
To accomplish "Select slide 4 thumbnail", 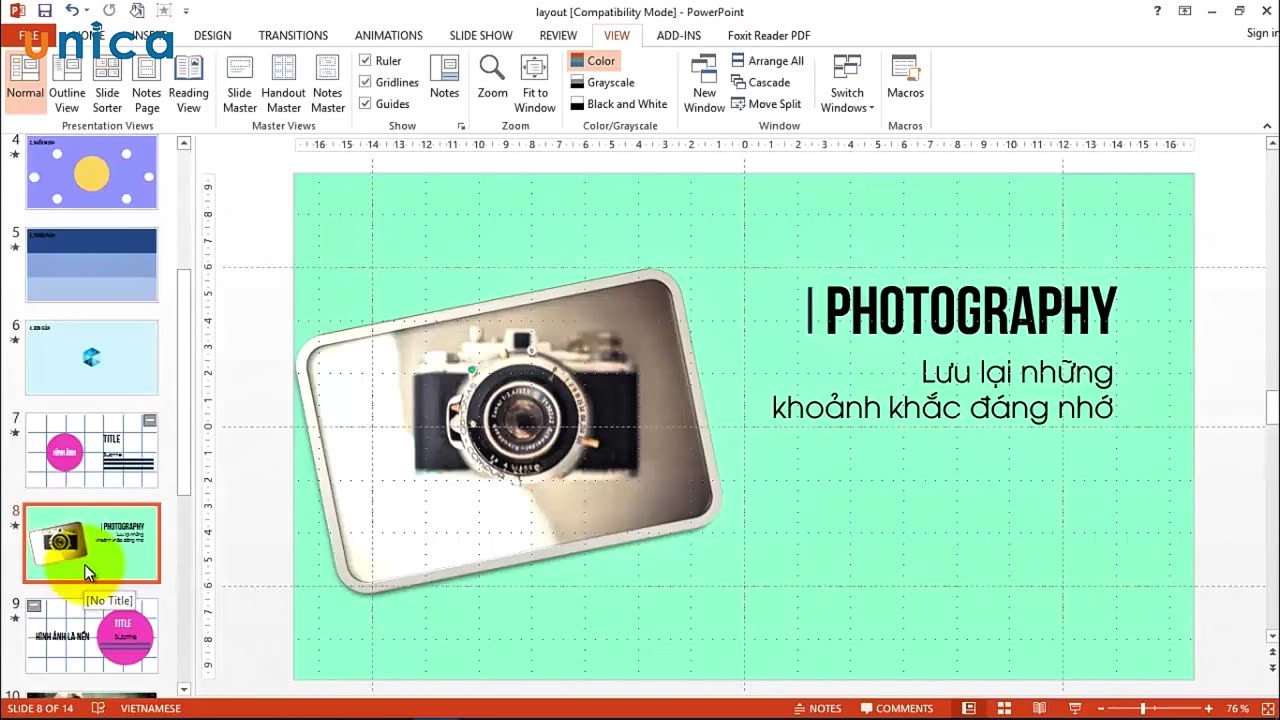I will pos(92,172).
